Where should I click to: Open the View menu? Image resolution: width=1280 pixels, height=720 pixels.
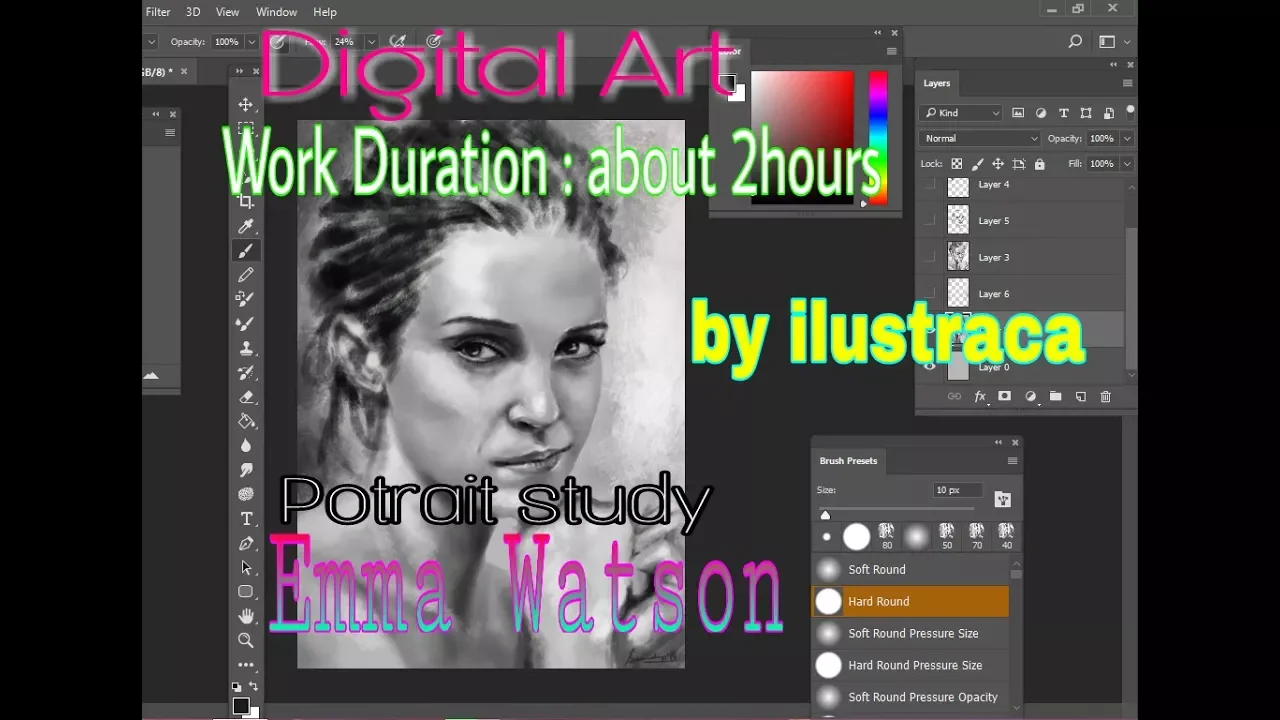click(x=227, y=12)
